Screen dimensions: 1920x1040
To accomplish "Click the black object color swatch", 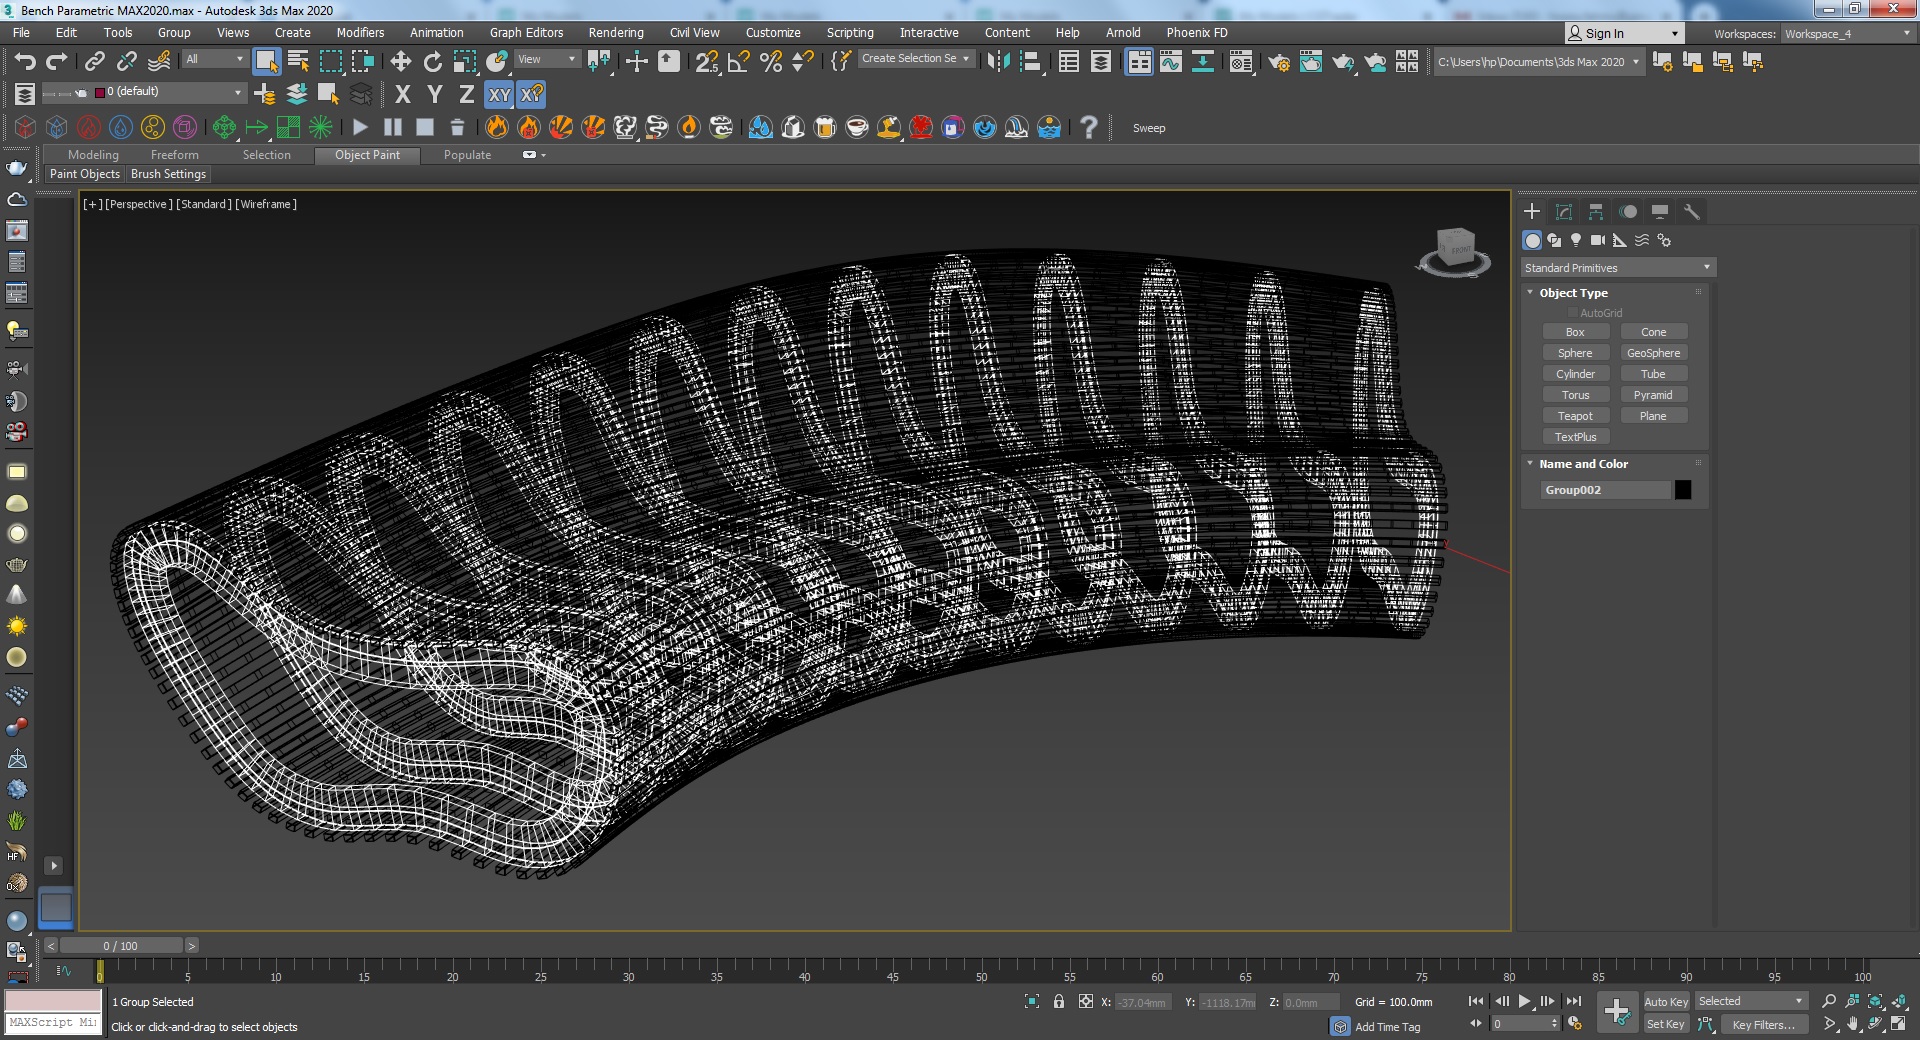I will click(1683, 490).
